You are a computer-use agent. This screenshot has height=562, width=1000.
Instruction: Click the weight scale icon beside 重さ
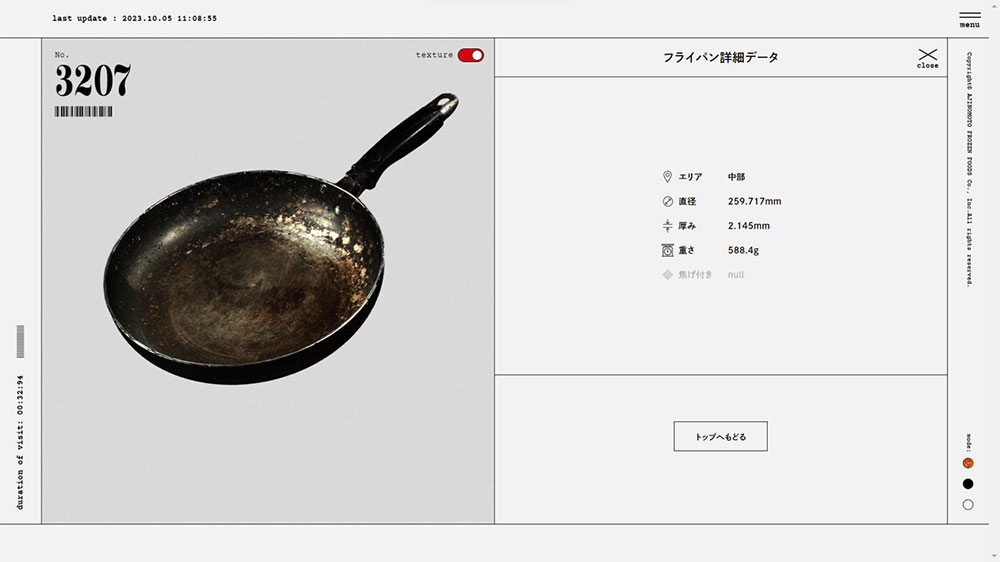coord(667,250)
